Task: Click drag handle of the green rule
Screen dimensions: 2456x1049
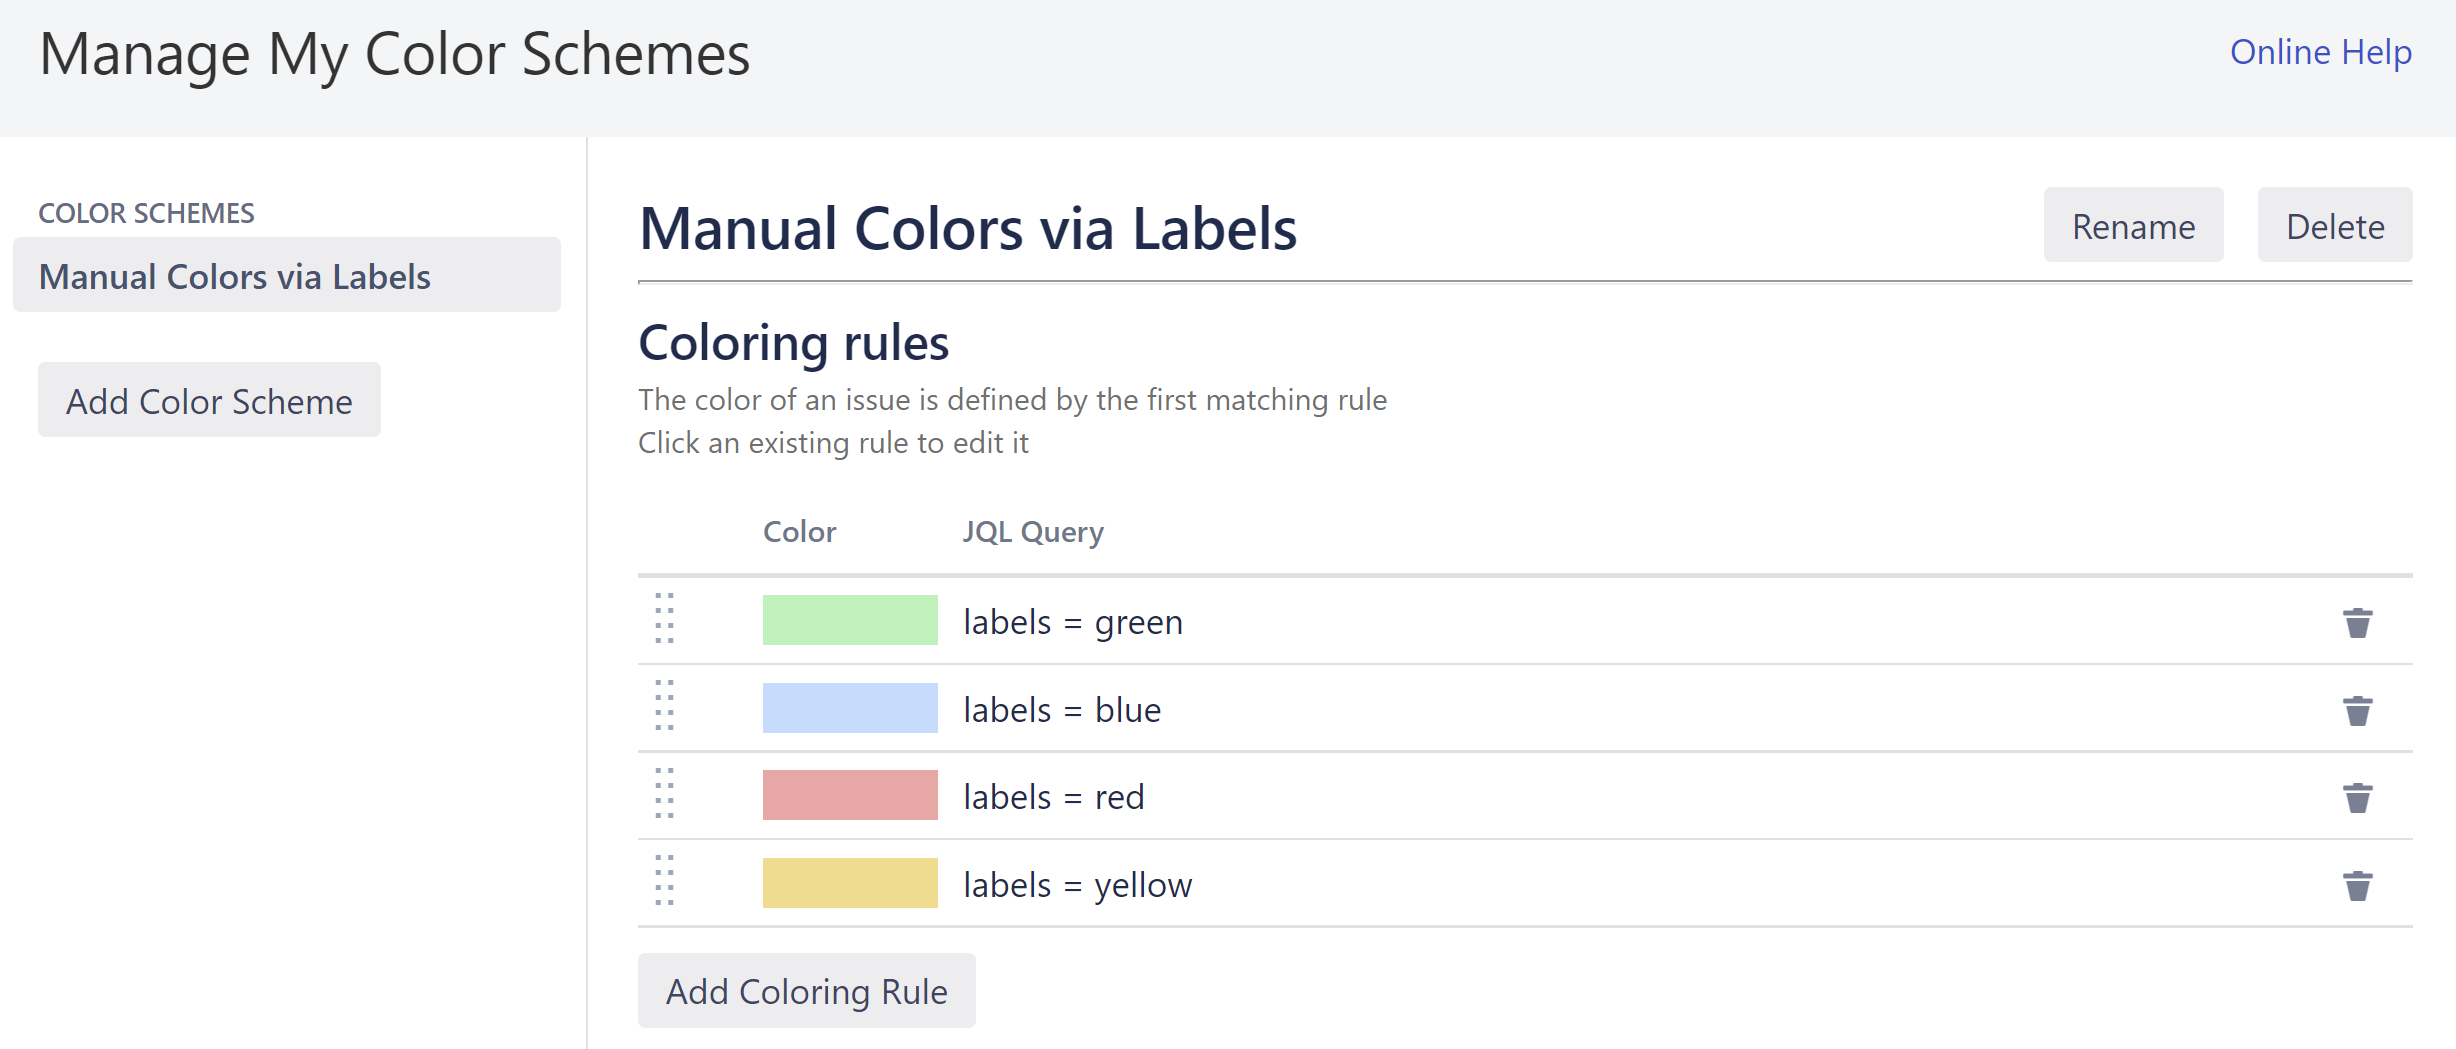Action: point(665,618)
